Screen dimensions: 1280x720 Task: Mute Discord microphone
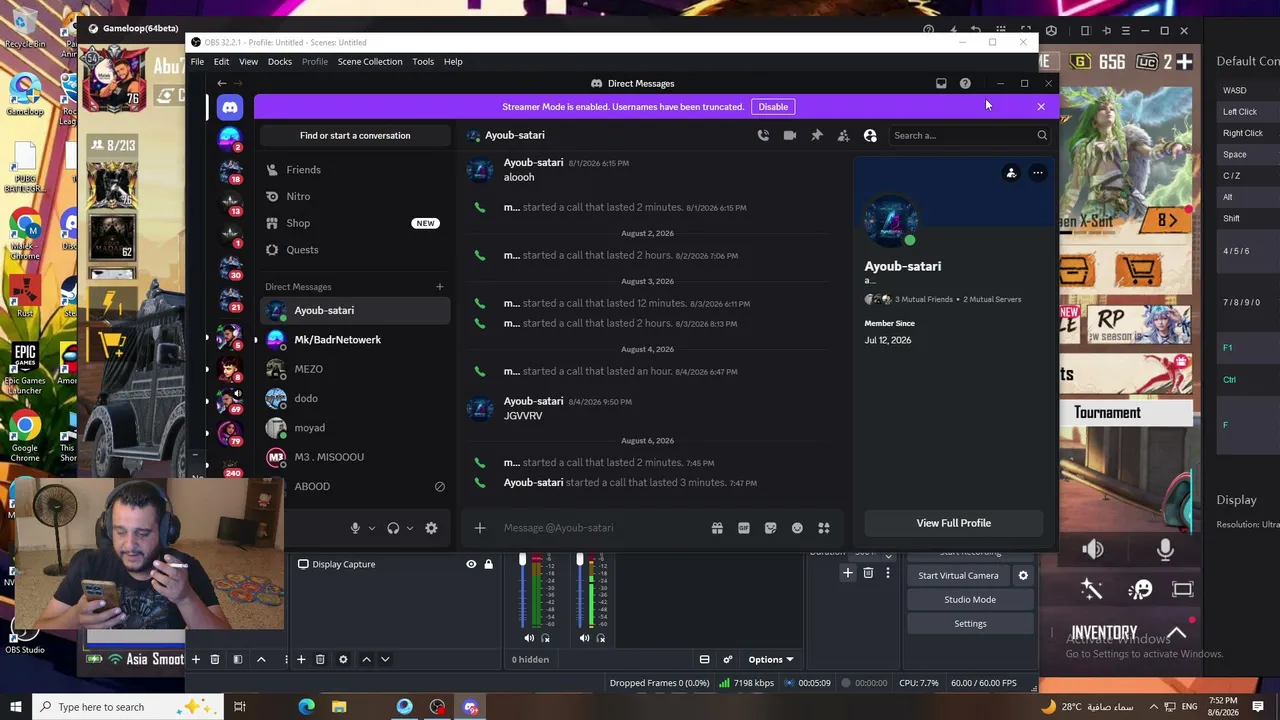click(x=355, y=528)
